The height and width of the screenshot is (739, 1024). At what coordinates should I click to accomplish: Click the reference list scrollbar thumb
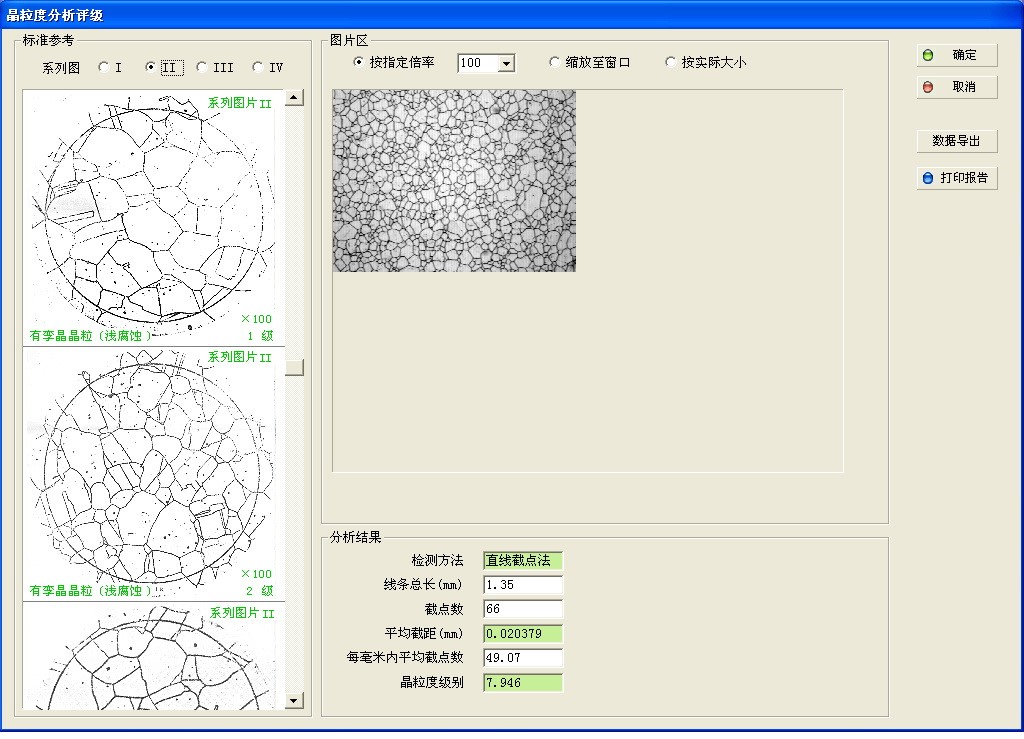[x=294, y=367]
